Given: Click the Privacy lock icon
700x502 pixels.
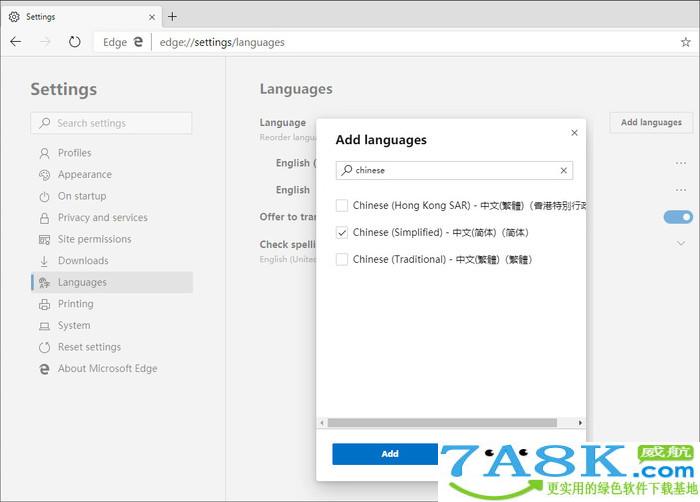Looking at the screenshot, I should tap(44, 218).
